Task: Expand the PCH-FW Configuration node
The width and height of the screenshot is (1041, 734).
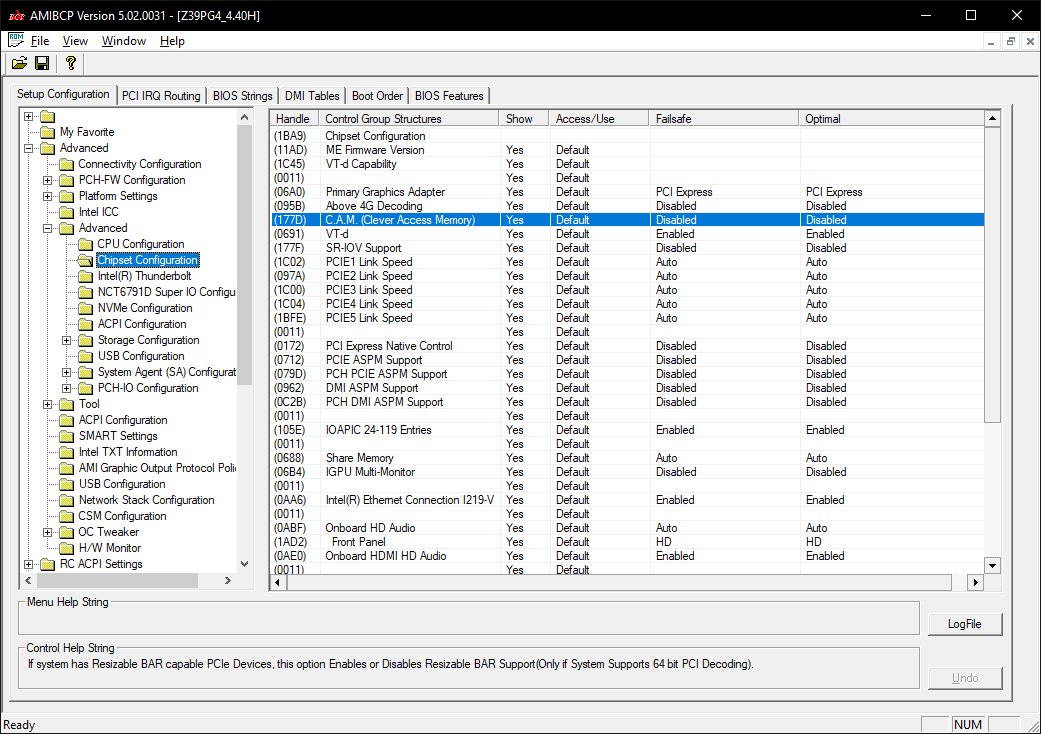Action: [x=47, y=181]
